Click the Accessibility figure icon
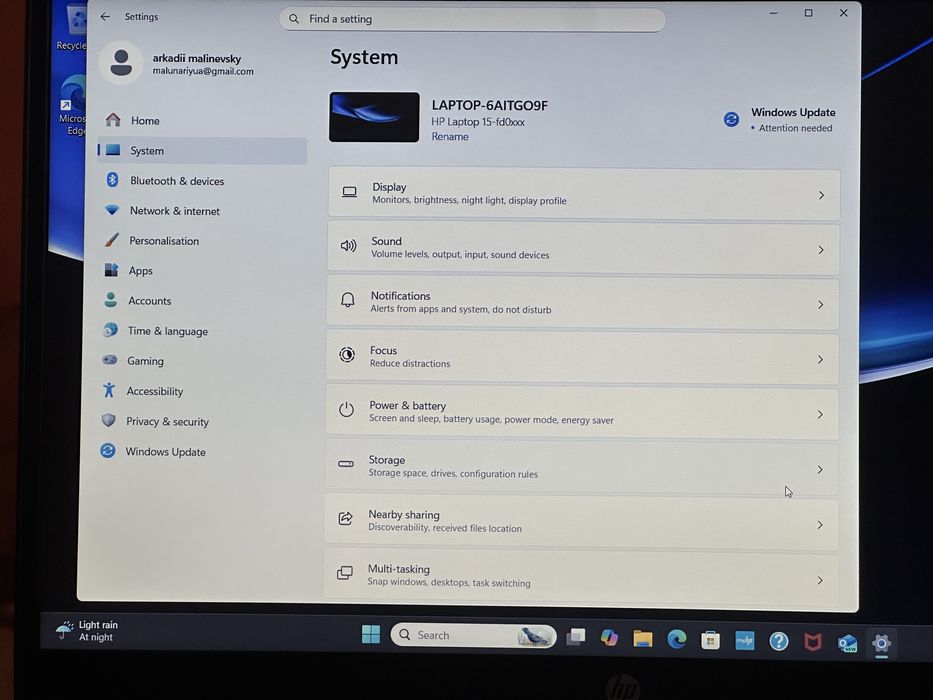Image resolution: width=933 pixels, height=700 pixels. click(108, 390)
